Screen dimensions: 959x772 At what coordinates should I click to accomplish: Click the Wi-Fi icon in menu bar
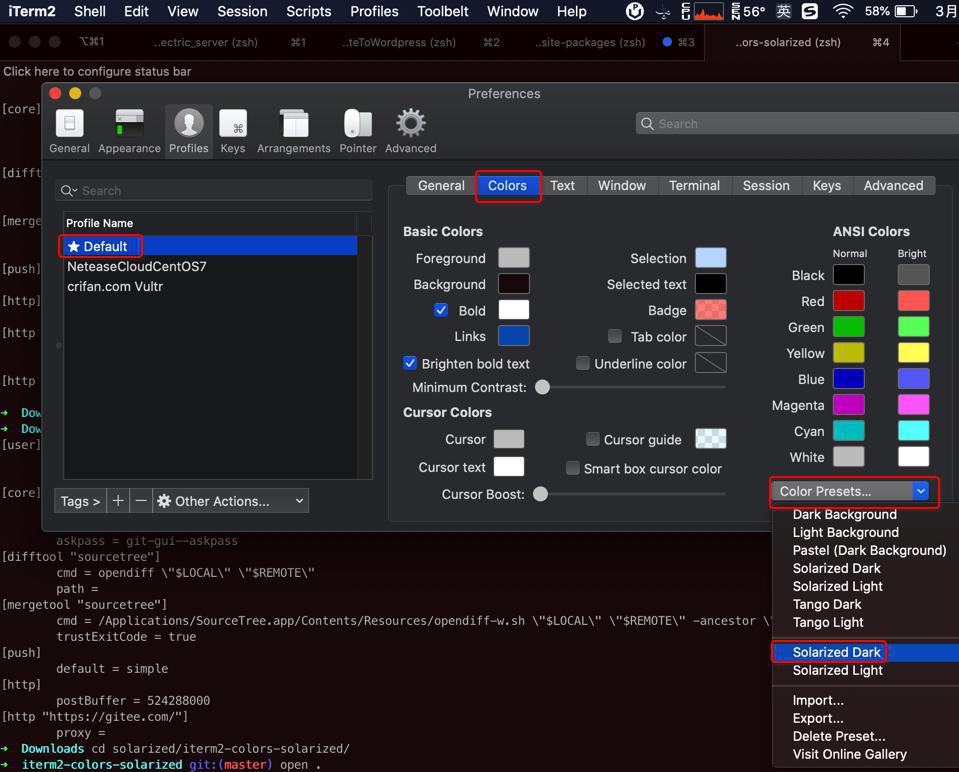[x=843, y=11]
